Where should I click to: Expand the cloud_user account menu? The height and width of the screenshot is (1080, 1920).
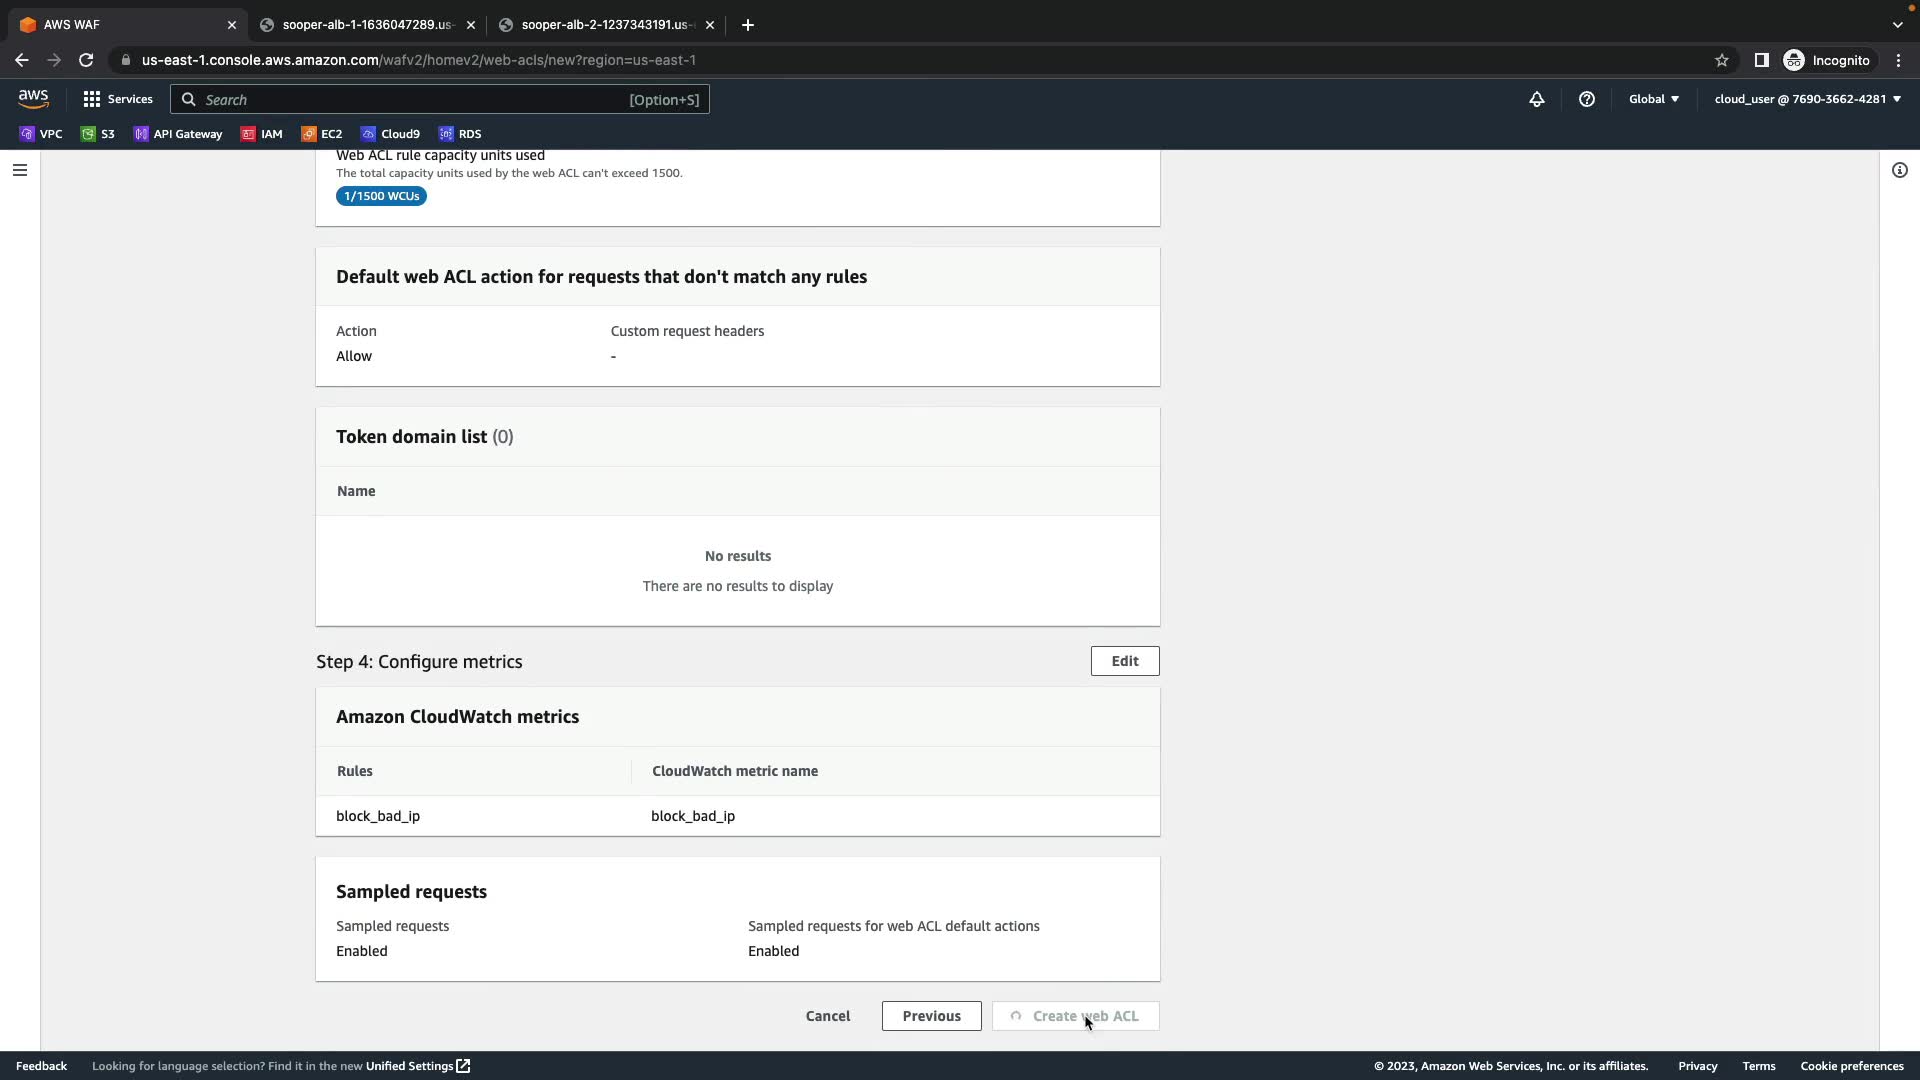point(1807,99)
